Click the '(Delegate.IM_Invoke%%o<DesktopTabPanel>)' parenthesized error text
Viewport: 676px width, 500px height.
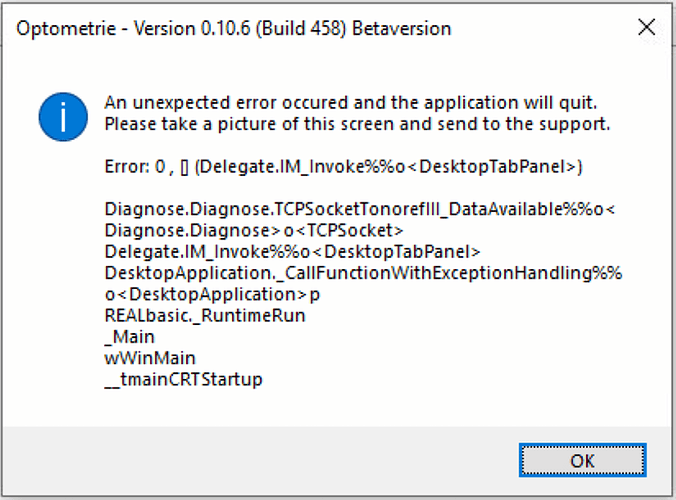point(388,167)
